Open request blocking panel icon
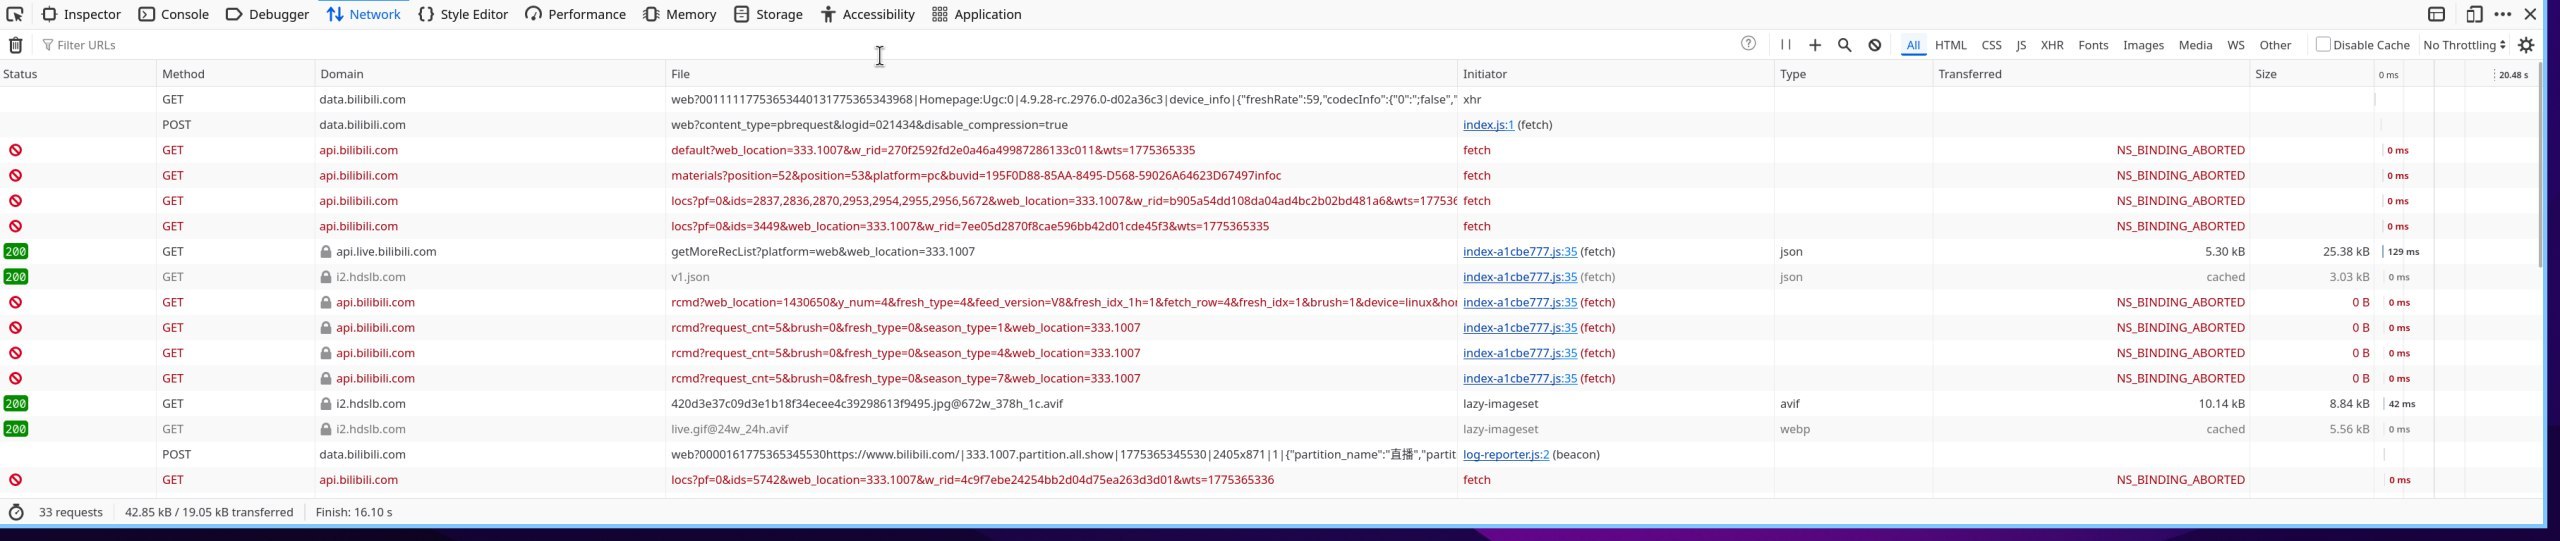 click(x=1875, y=45)
